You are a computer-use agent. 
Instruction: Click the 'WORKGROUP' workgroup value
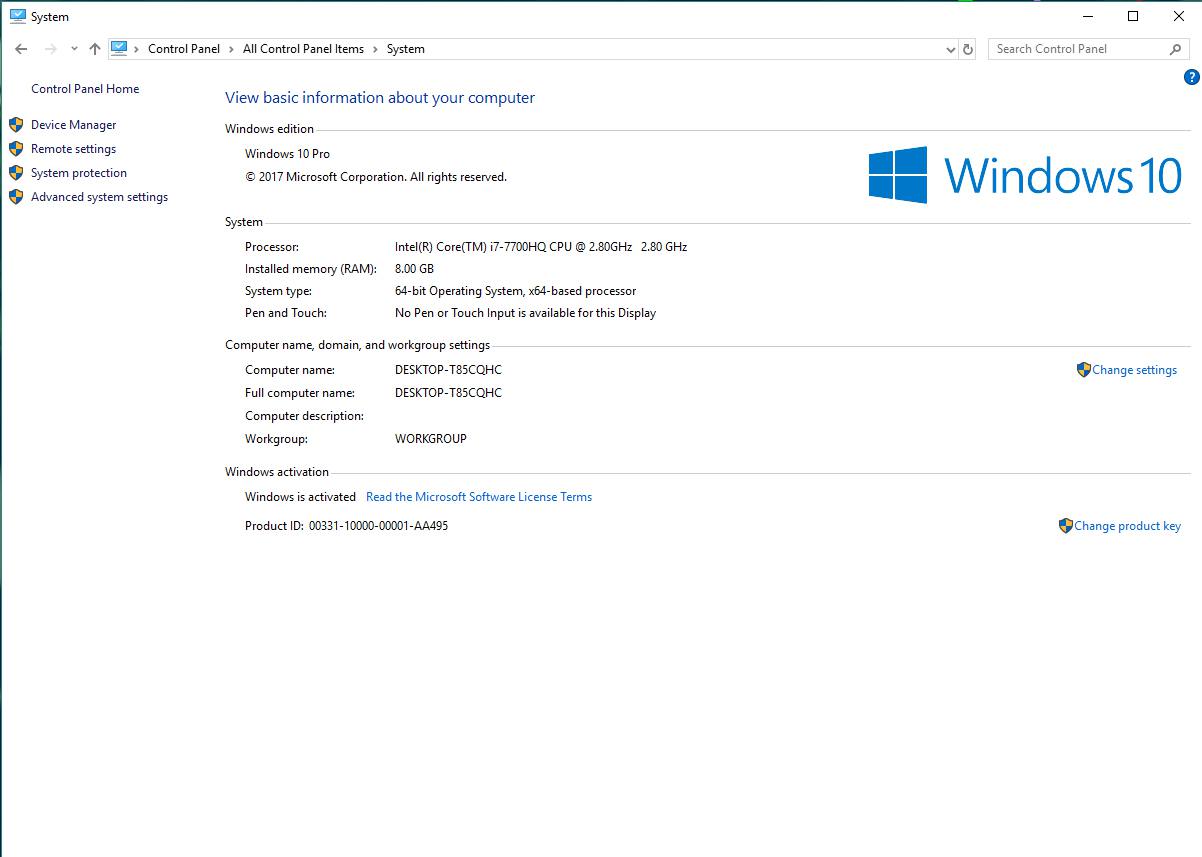click(x=431, y=439)
